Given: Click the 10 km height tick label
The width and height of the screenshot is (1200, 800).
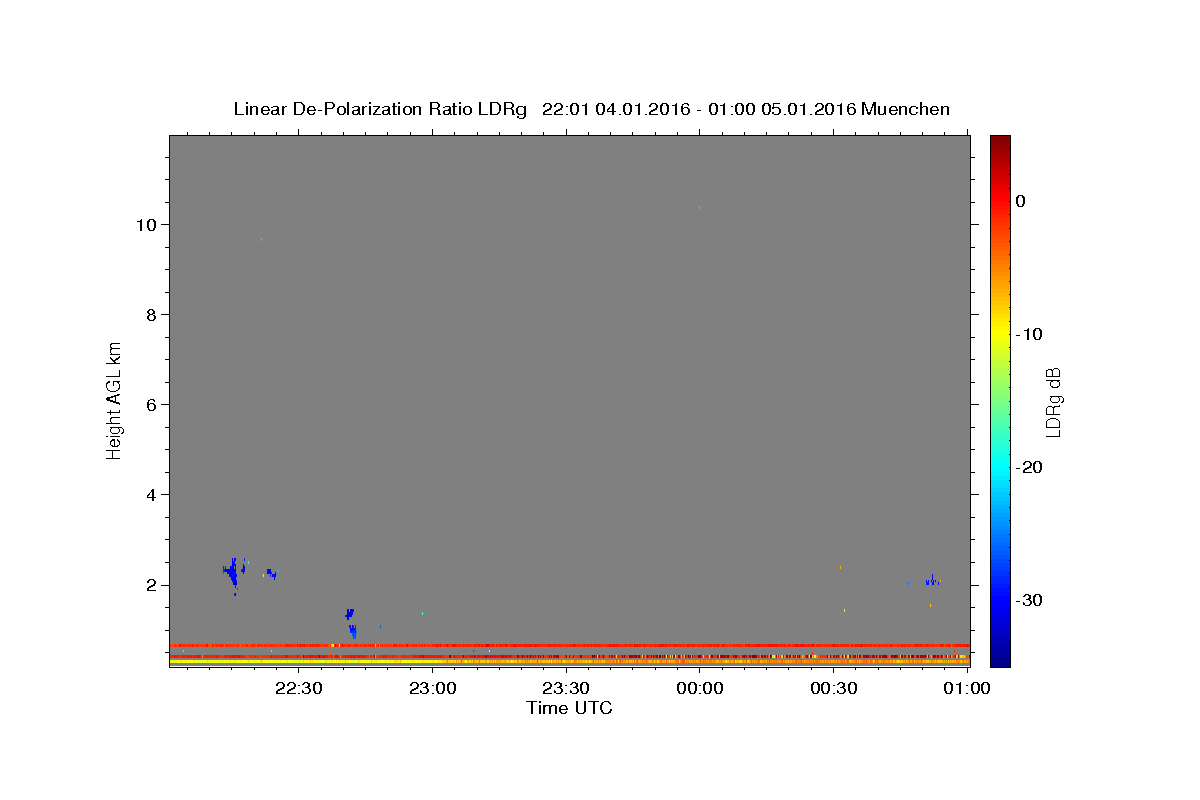Looking at the screenshot, I should point(145,225).
